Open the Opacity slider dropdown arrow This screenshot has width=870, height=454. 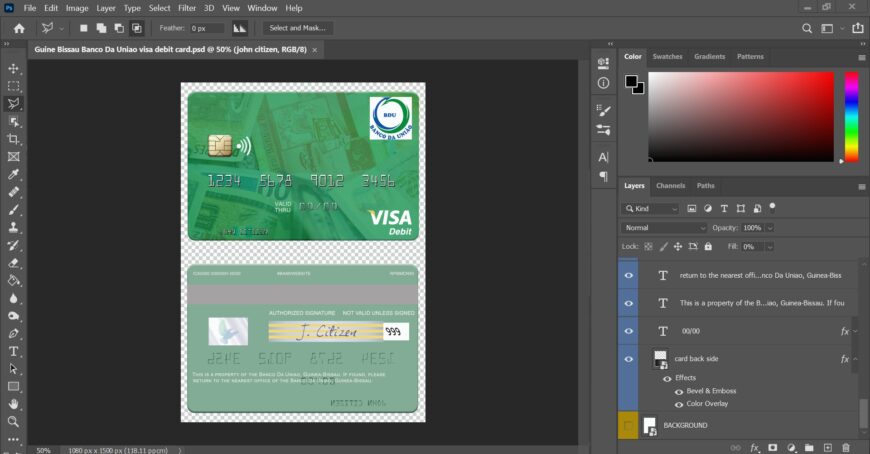click(770, 228)
